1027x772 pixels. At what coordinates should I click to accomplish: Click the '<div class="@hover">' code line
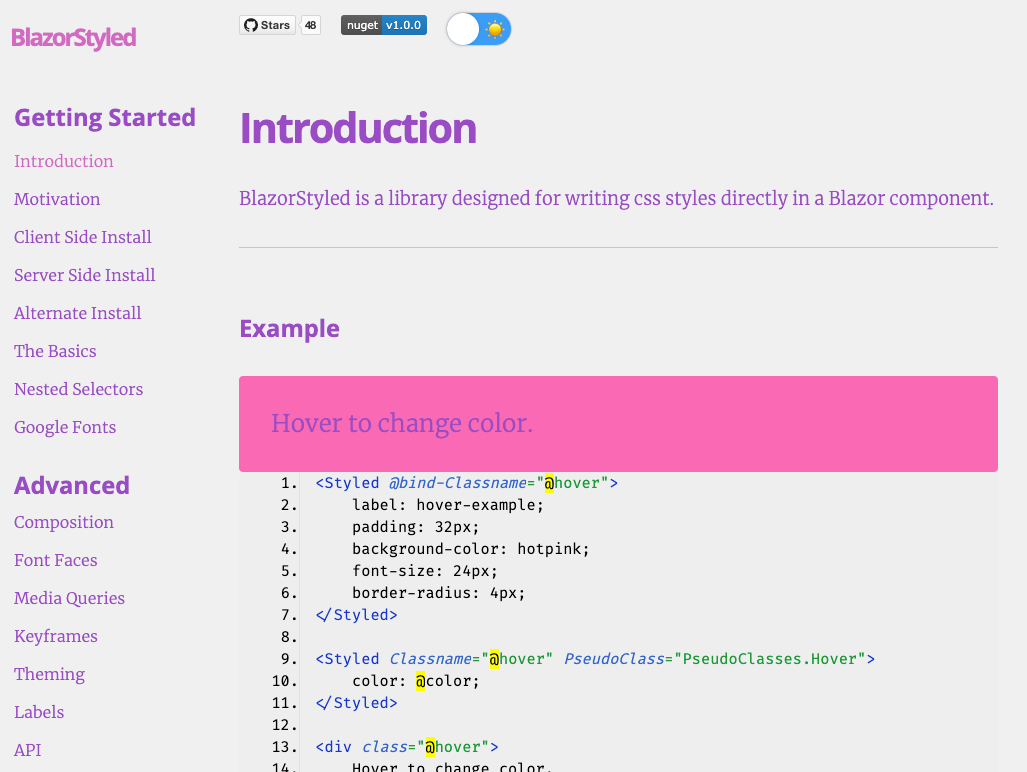tap(407, 746)
